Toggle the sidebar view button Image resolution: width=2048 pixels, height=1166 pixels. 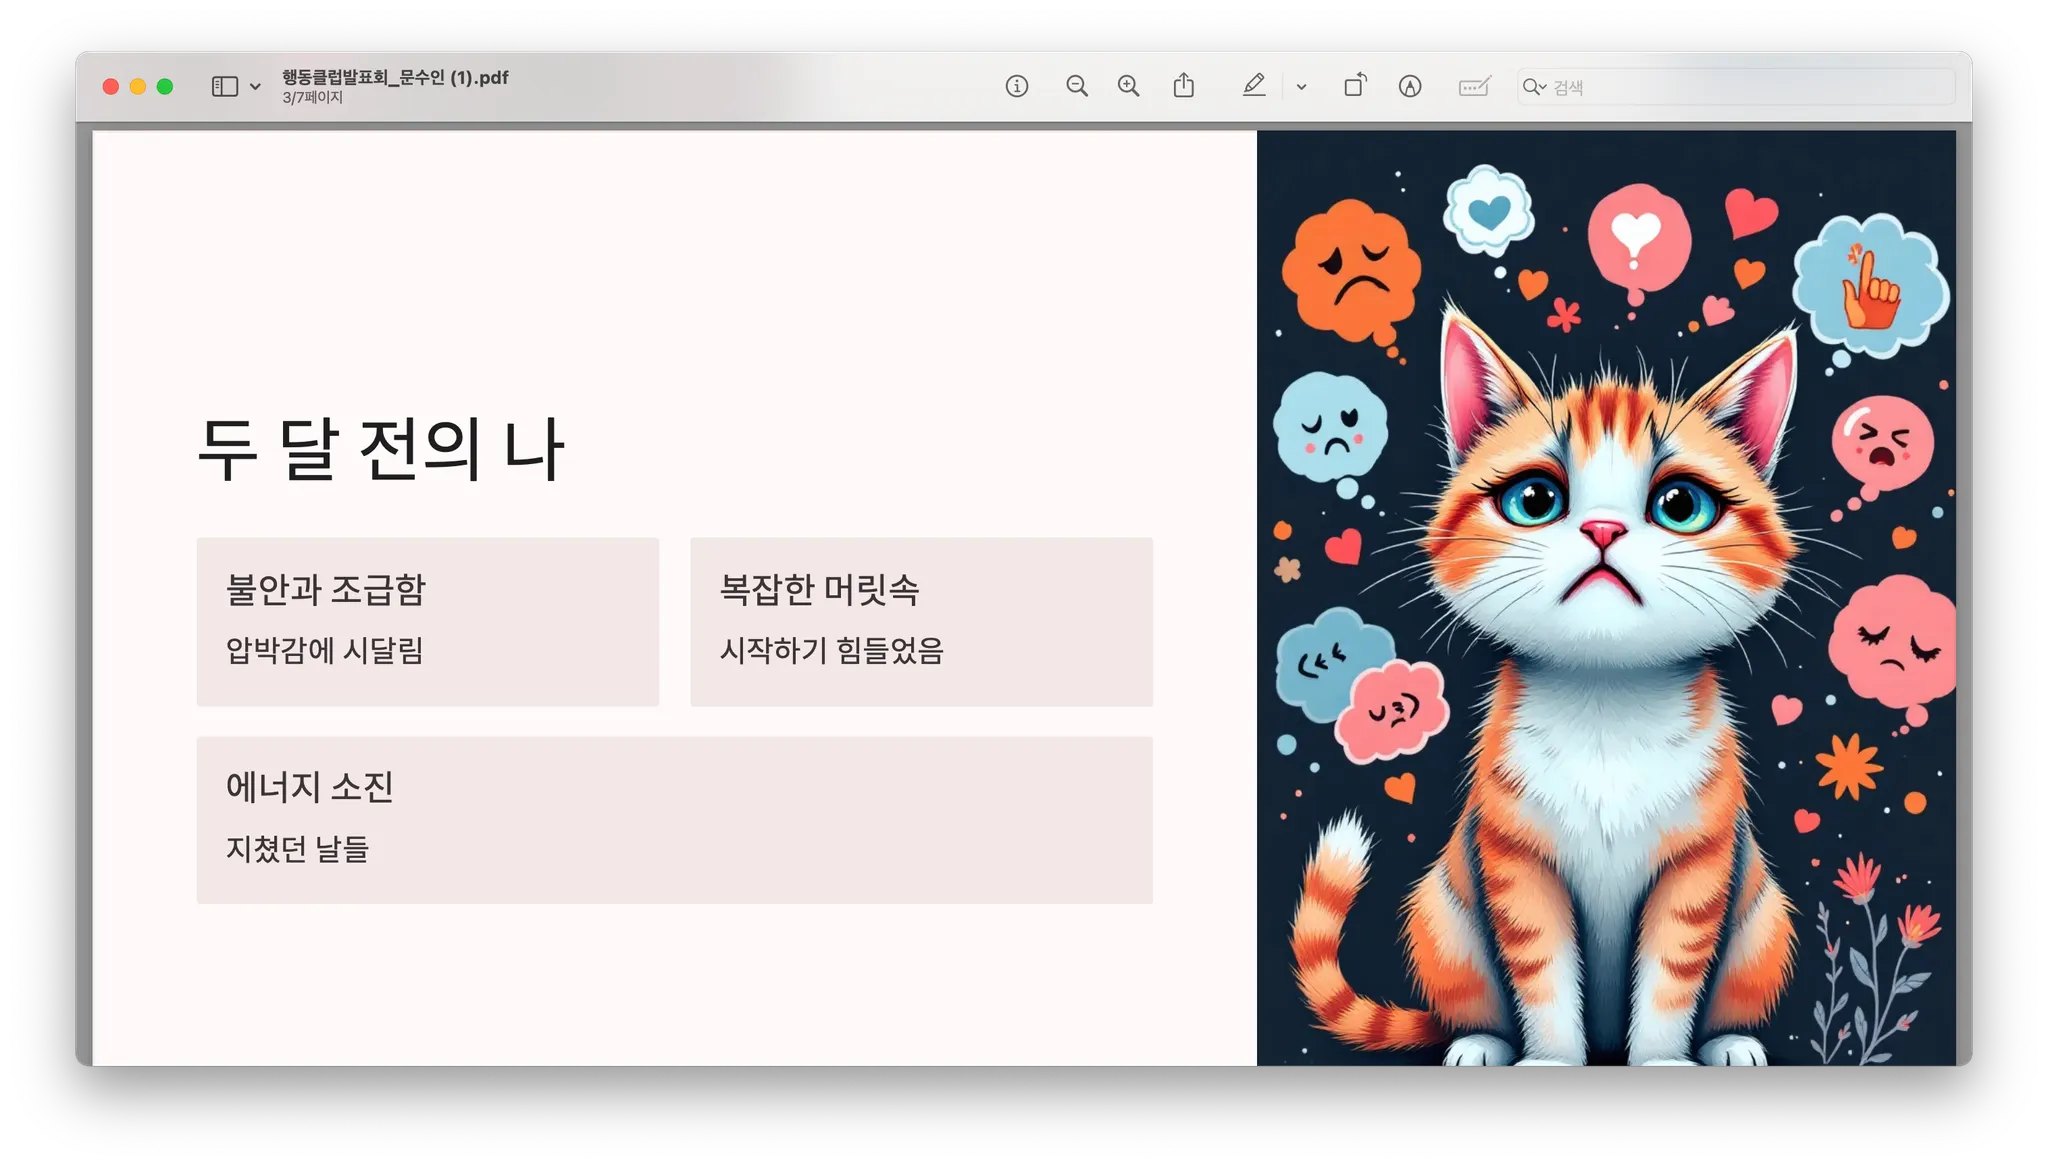(225, 87)
